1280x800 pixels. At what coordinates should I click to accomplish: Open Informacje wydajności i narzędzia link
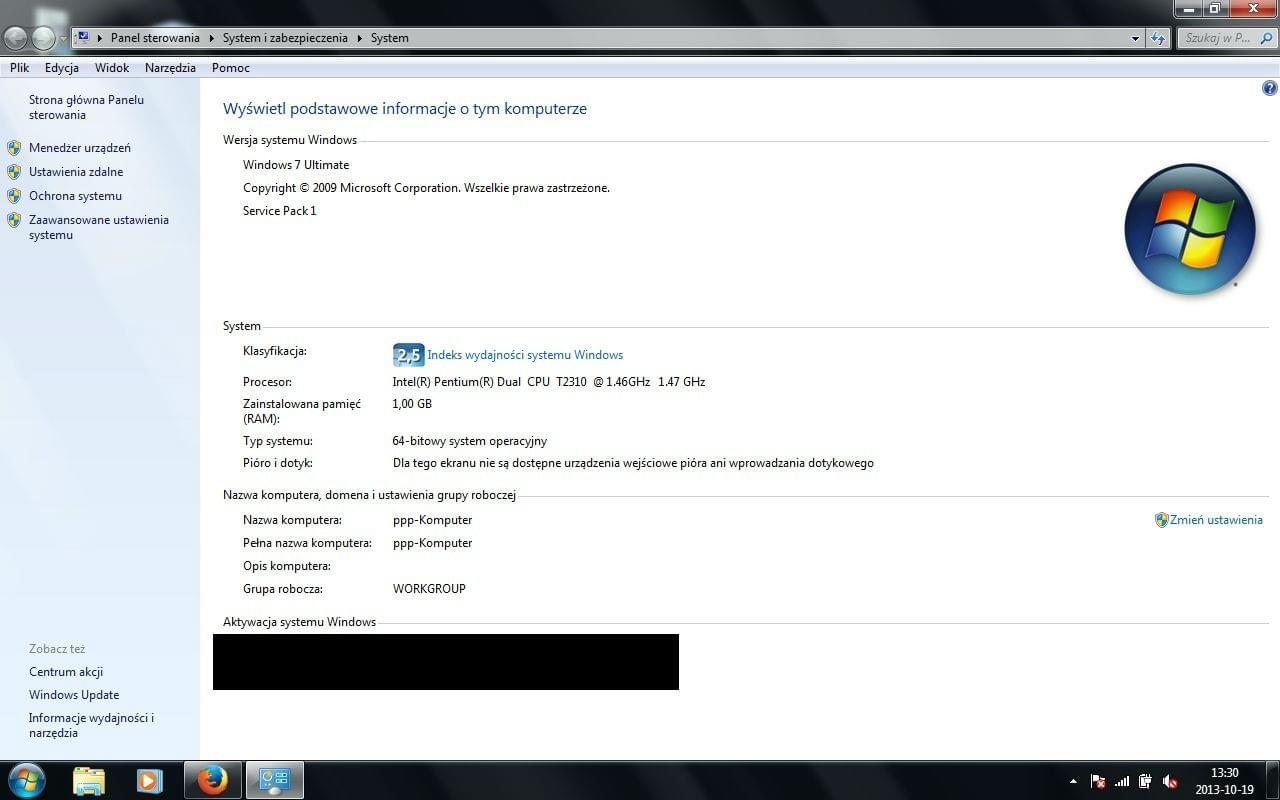(91, 725)
